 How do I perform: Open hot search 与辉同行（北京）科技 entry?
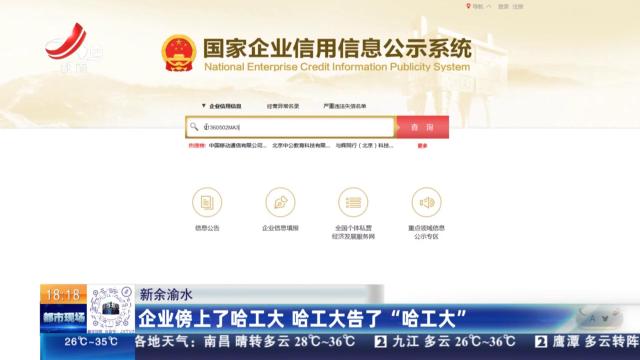(365, 145)
